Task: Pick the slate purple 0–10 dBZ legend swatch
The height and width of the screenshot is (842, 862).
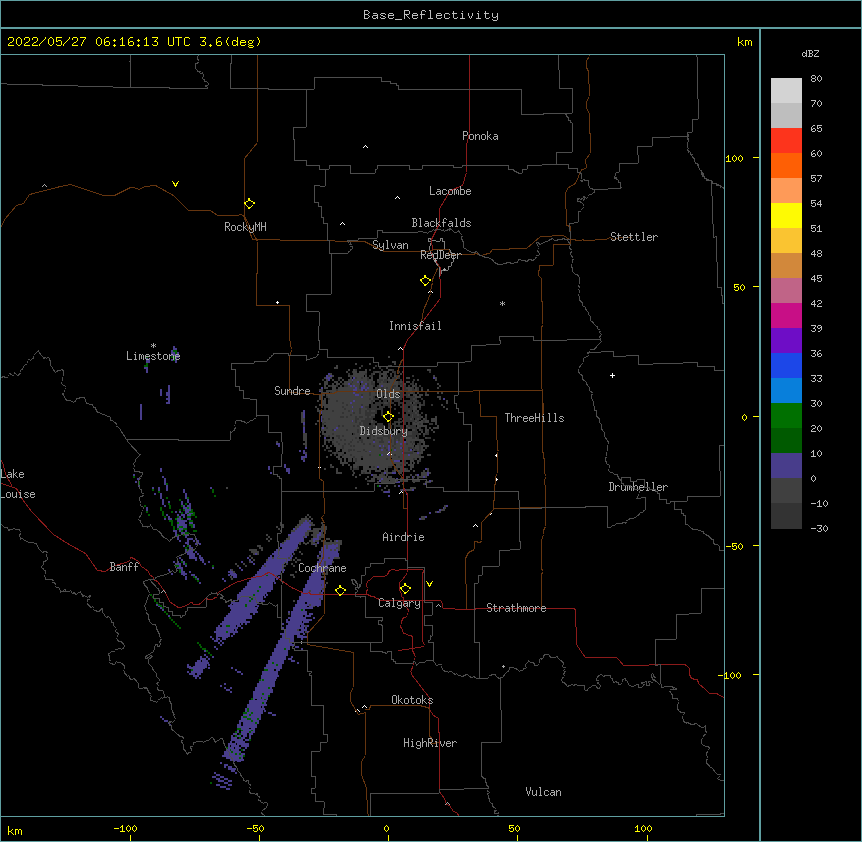Action: click(786, 466)
